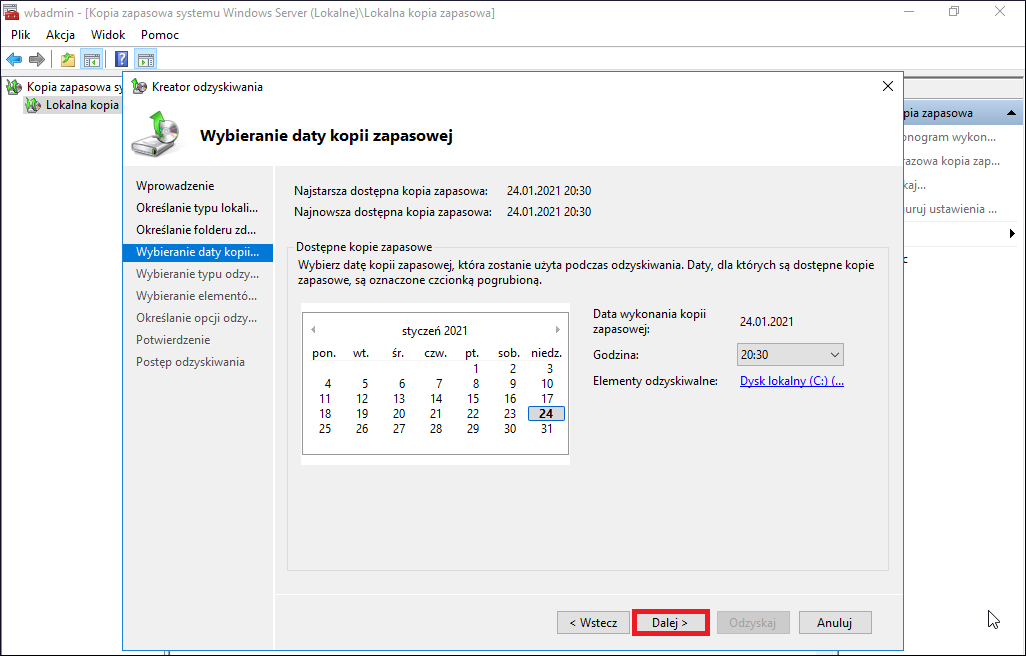Toggle the action pane toolbar icon
The image size is (1026, 656).
pos(145,60)
